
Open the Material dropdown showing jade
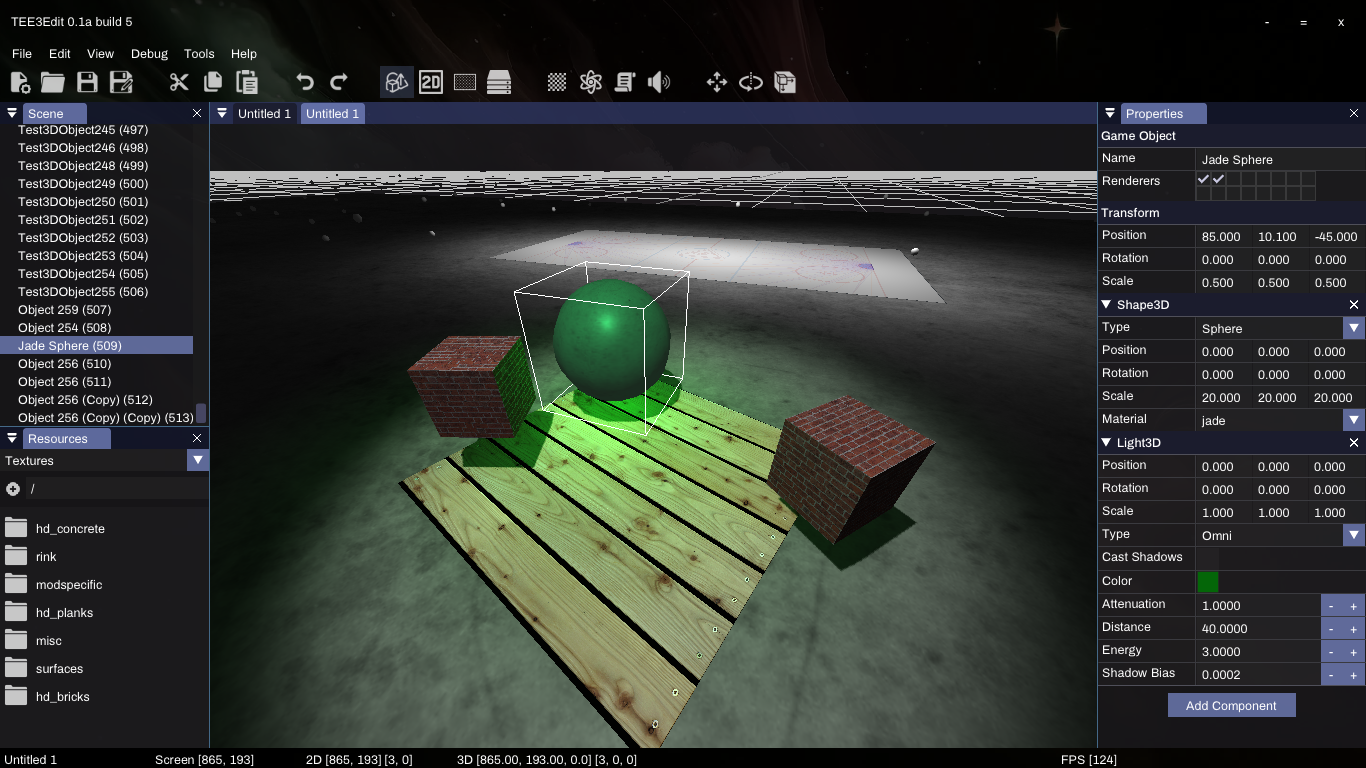pos(1355,420)
